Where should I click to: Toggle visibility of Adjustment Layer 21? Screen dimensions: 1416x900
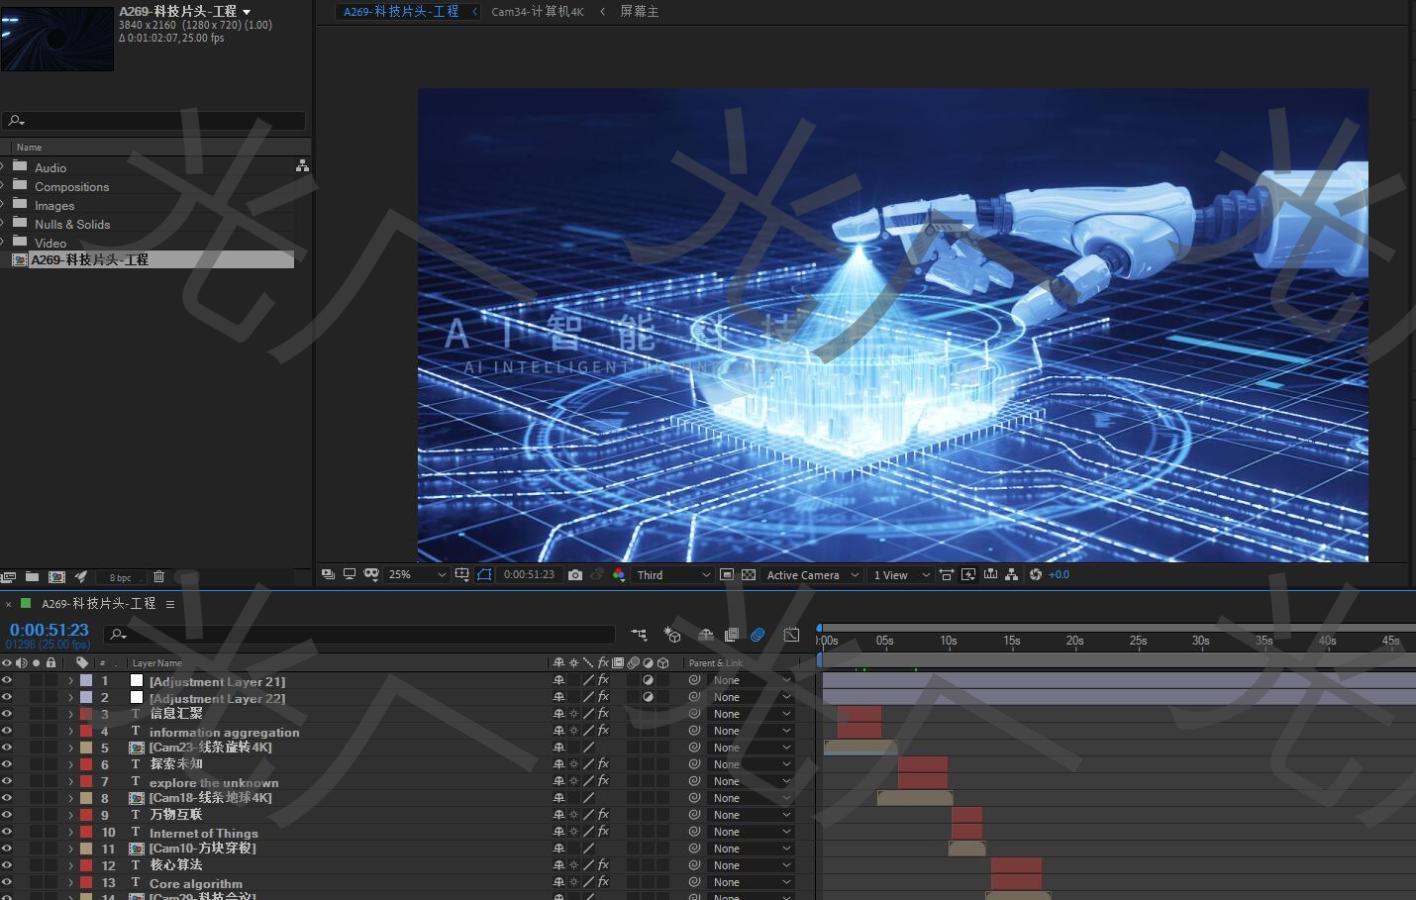click(x=6, y=681)
